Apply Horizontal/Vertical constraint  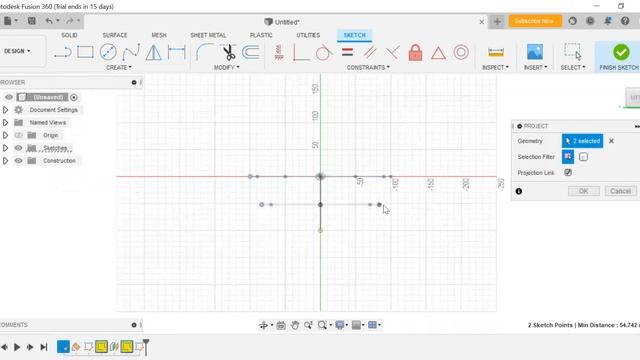click(x=279, y=52)
